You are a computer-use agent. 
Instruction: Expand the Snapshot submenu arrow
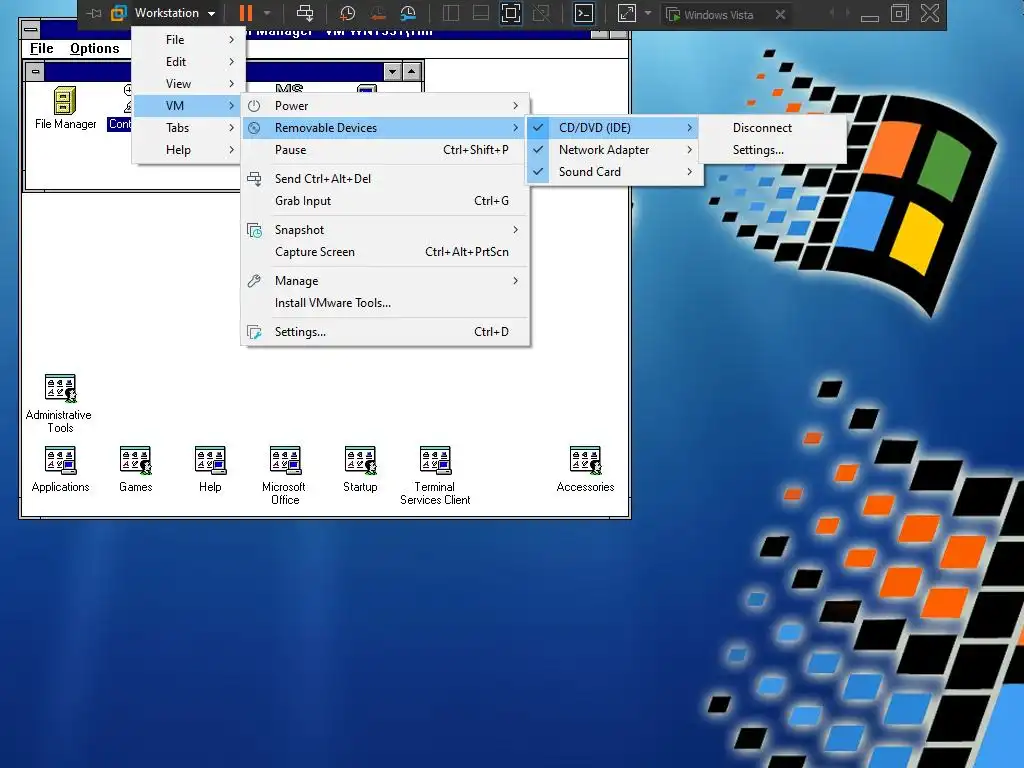pyautogui.click(x=515, y=230)
